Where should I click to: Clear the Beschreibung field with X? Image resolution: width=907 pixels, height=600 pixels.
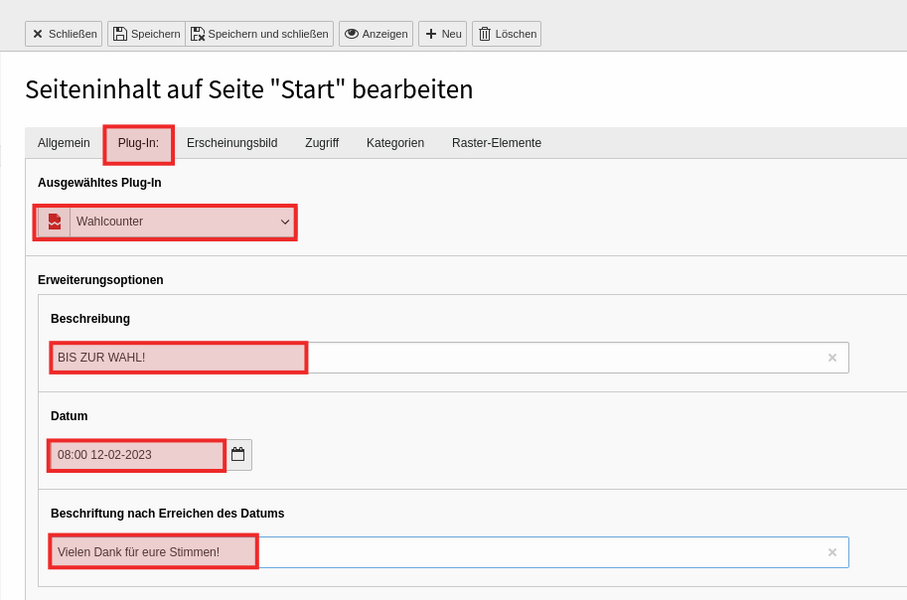(832, 358)
